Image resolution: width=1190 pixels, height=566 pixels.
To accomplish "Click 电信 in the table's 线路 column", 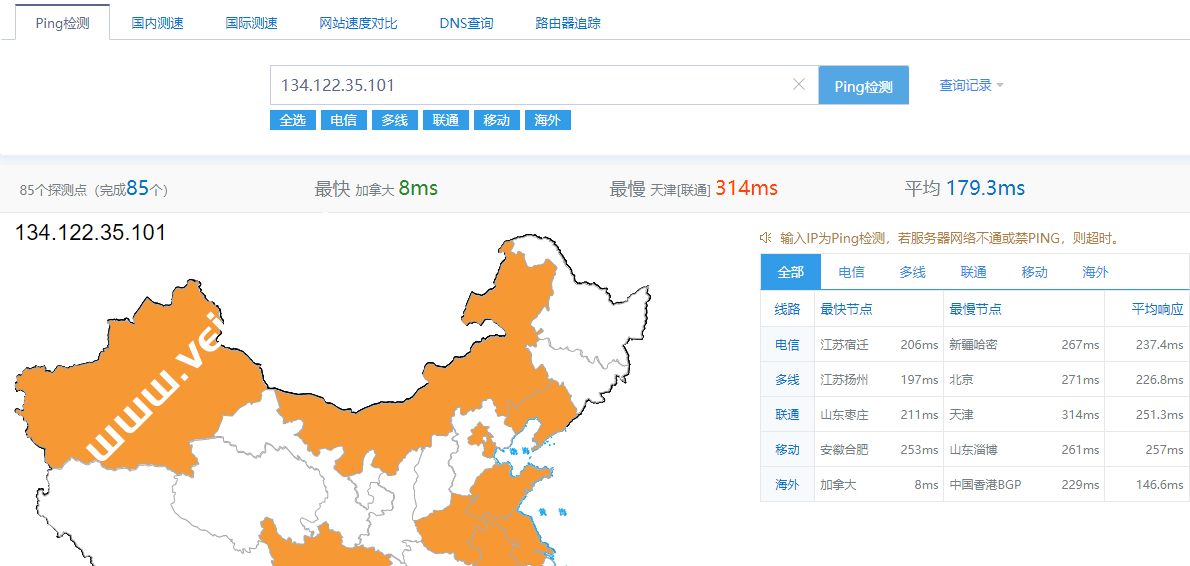I will [x=787, y=344].
